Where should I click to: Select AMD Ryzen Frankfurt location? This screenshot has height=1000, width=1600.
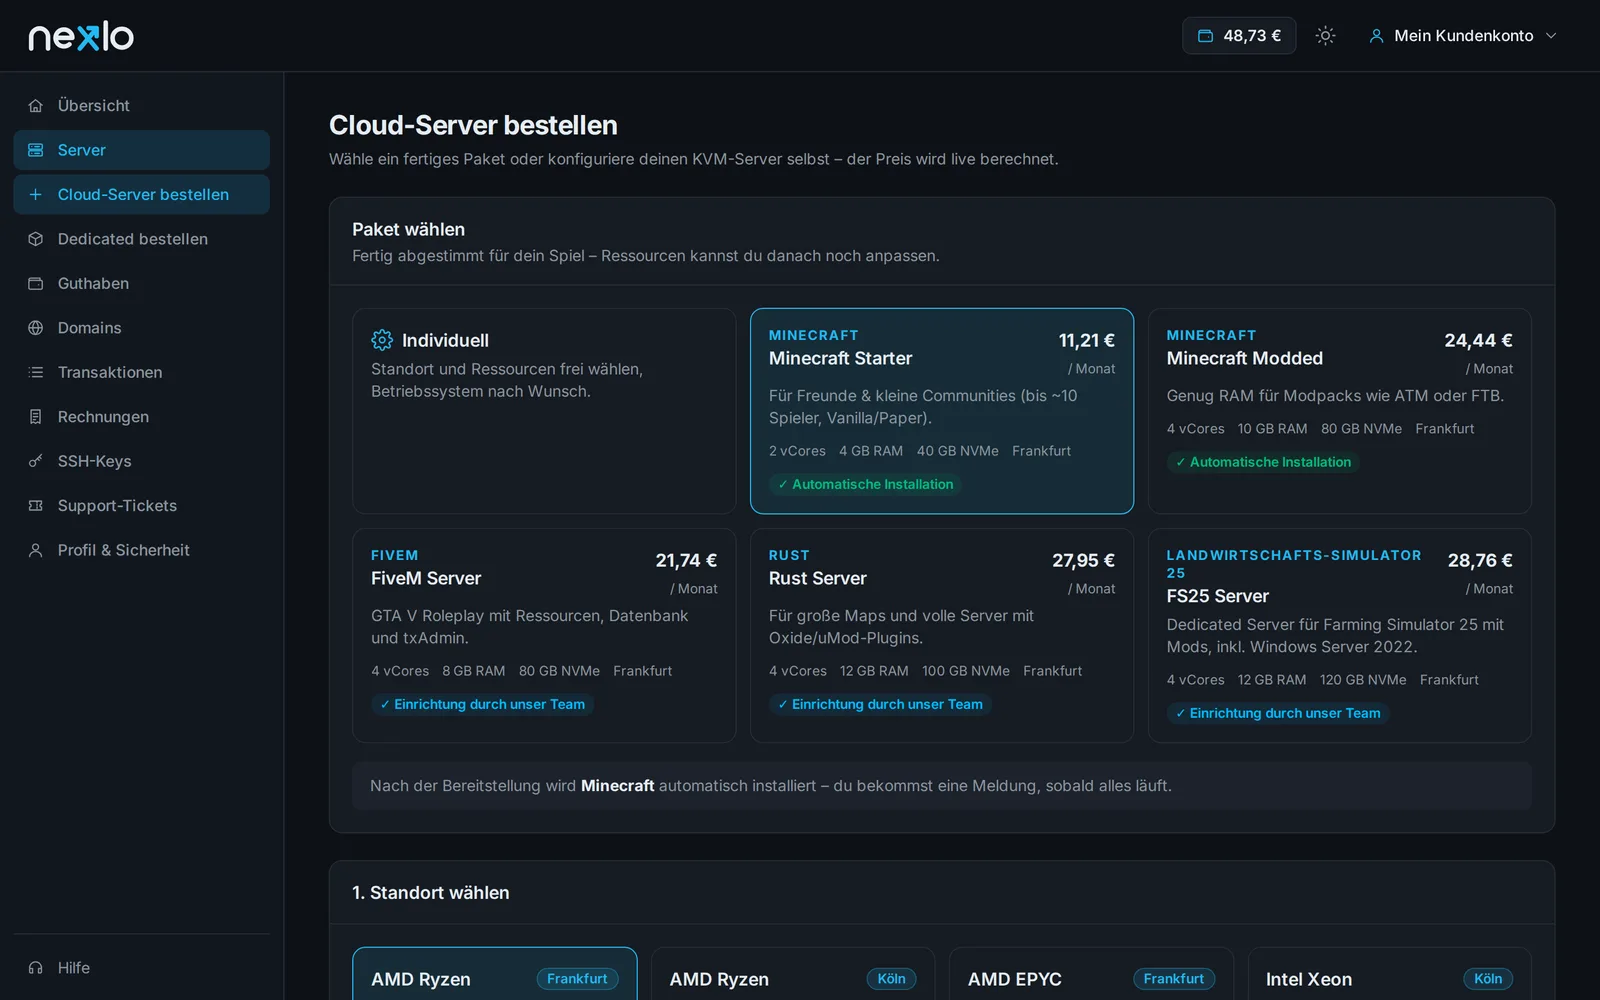[495, 974]
